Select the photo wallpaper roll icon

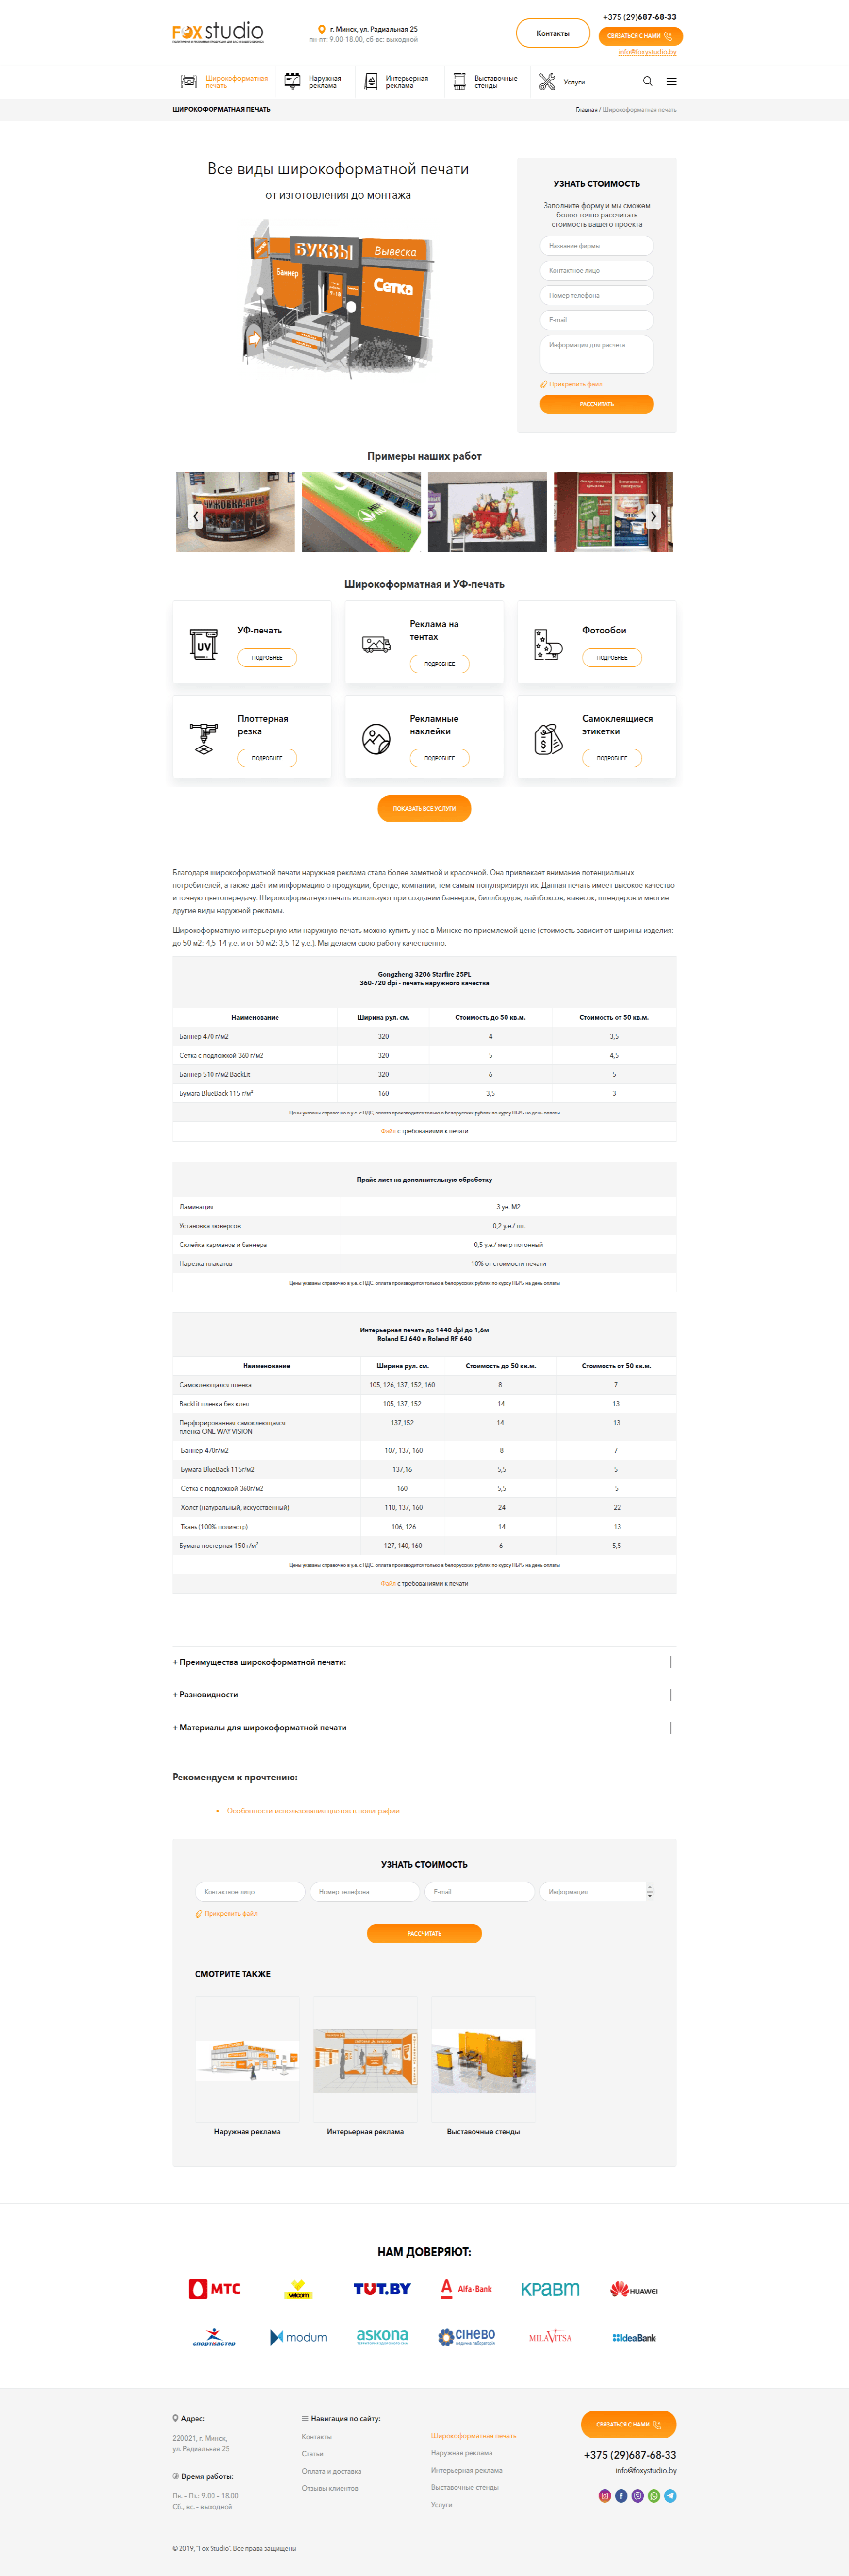pos(548,645)
